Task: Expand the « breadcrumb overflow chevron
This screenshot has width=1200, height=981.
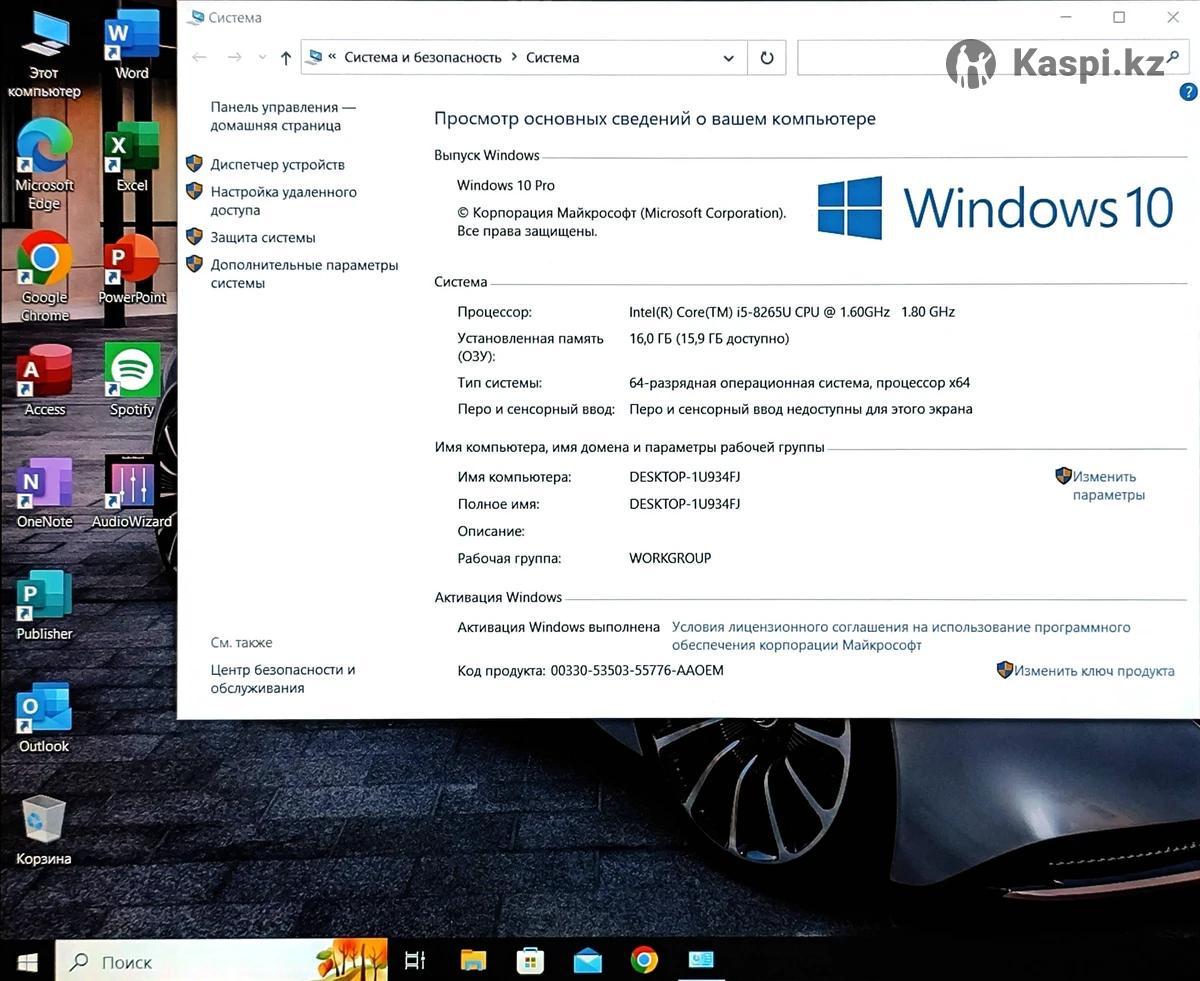Action: (x=332, y=58)
